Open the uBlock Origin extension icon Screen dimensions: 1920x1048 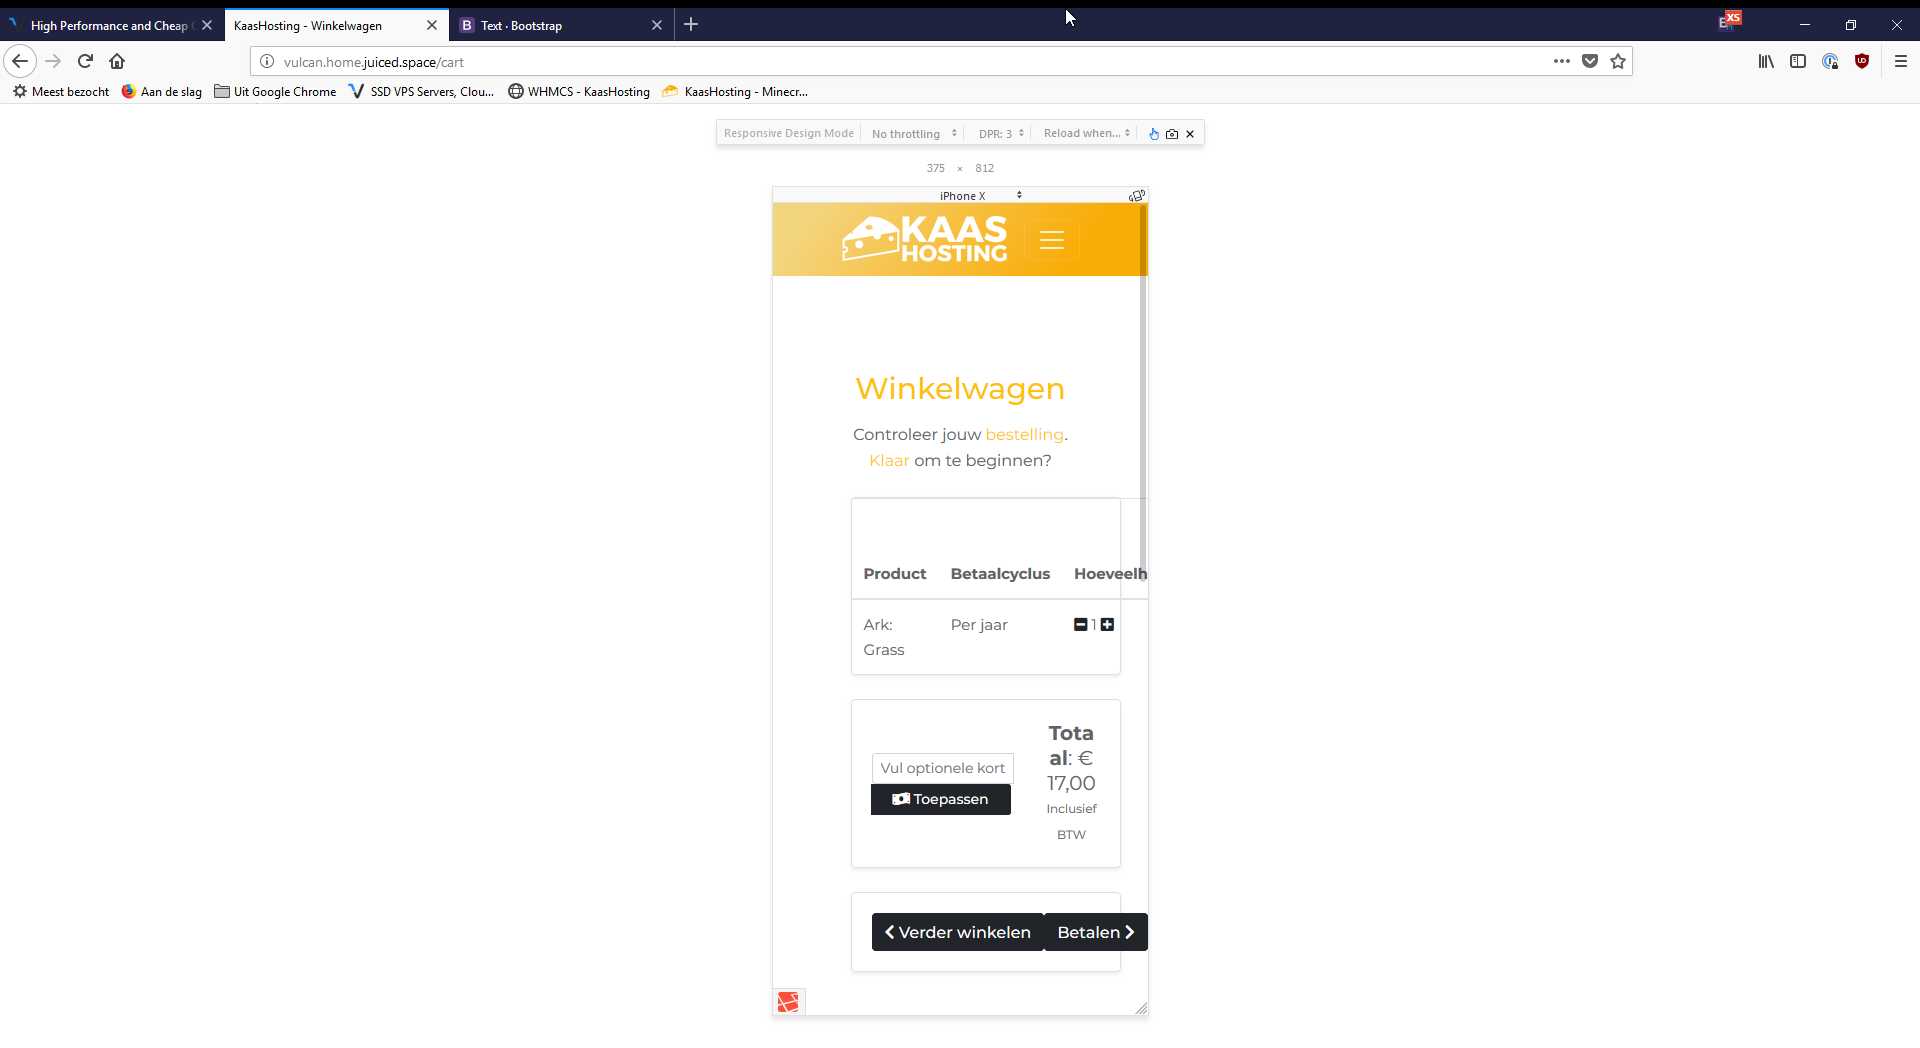point(1862,61)
